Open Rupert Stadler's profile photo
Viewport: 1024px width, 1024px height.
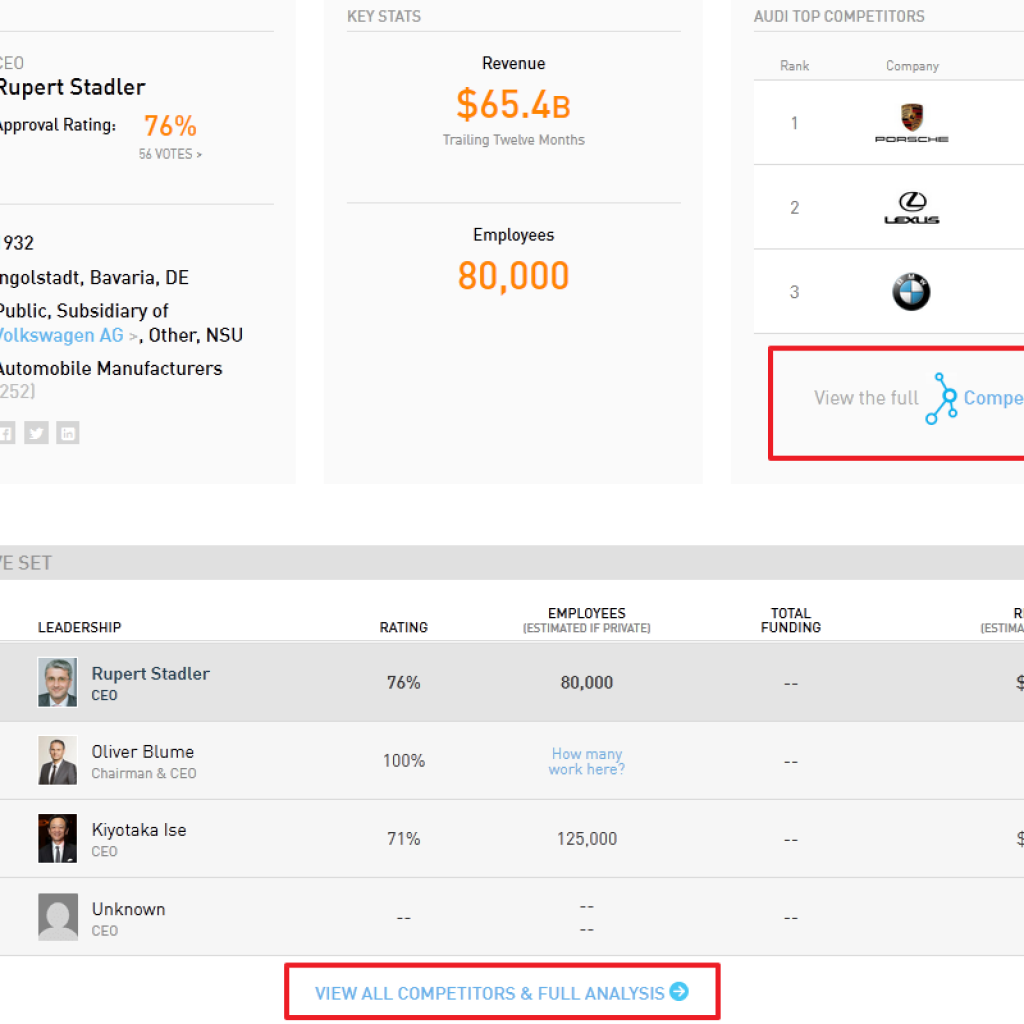[57, 682]
